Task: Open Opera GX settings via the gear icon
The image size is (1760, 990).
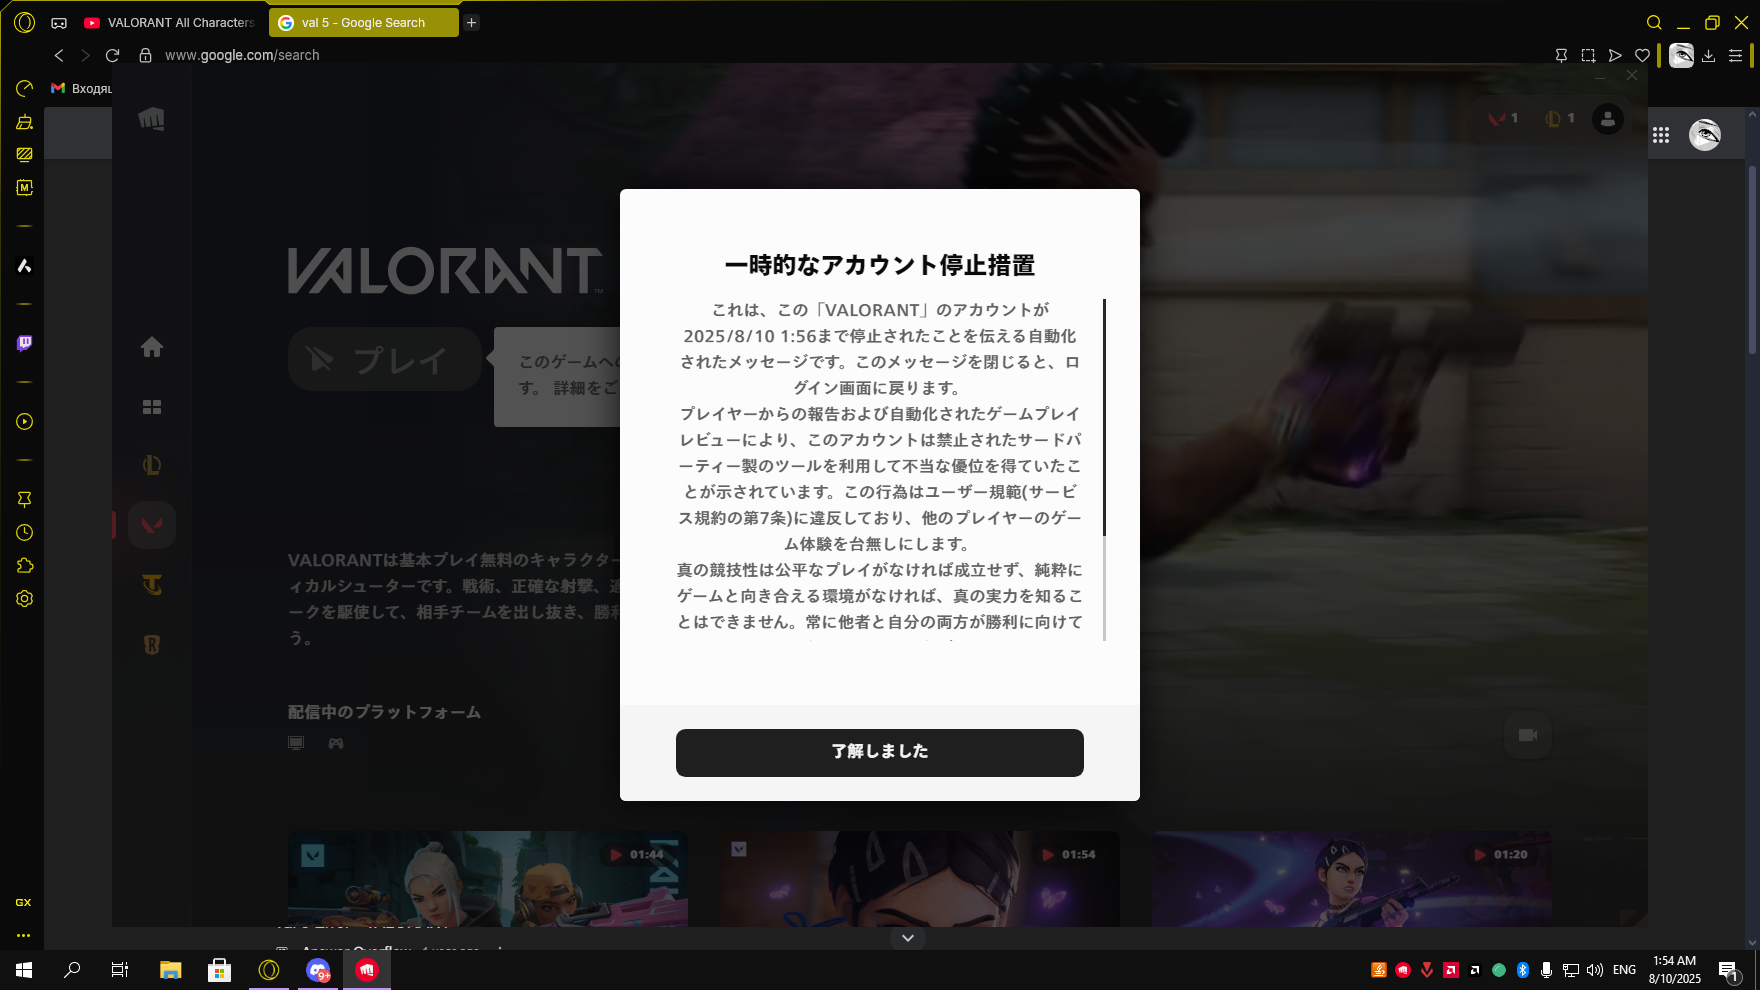Action: (x=22, y=598)
